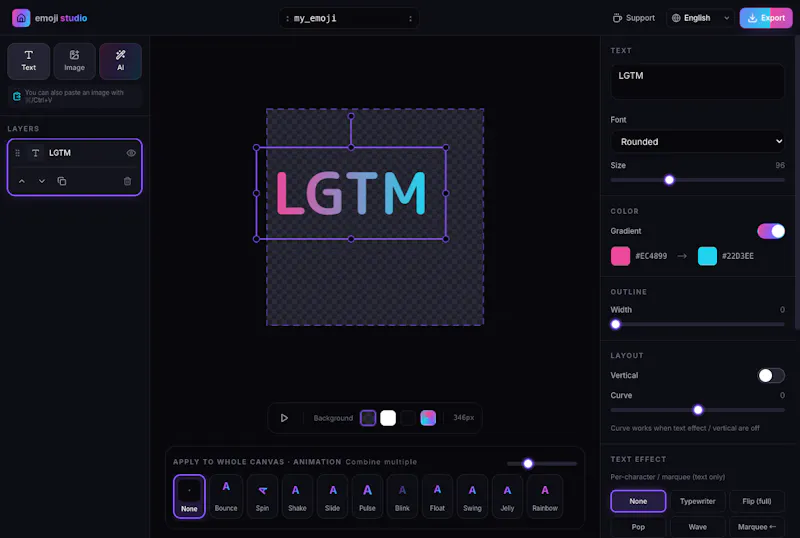Apply the Spin animation
800x538 pixels.
coord(262,497)
